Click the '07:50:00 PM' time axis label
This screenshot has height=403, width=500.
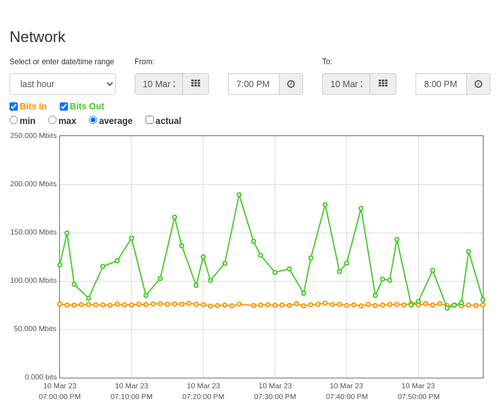coord(418,397)
